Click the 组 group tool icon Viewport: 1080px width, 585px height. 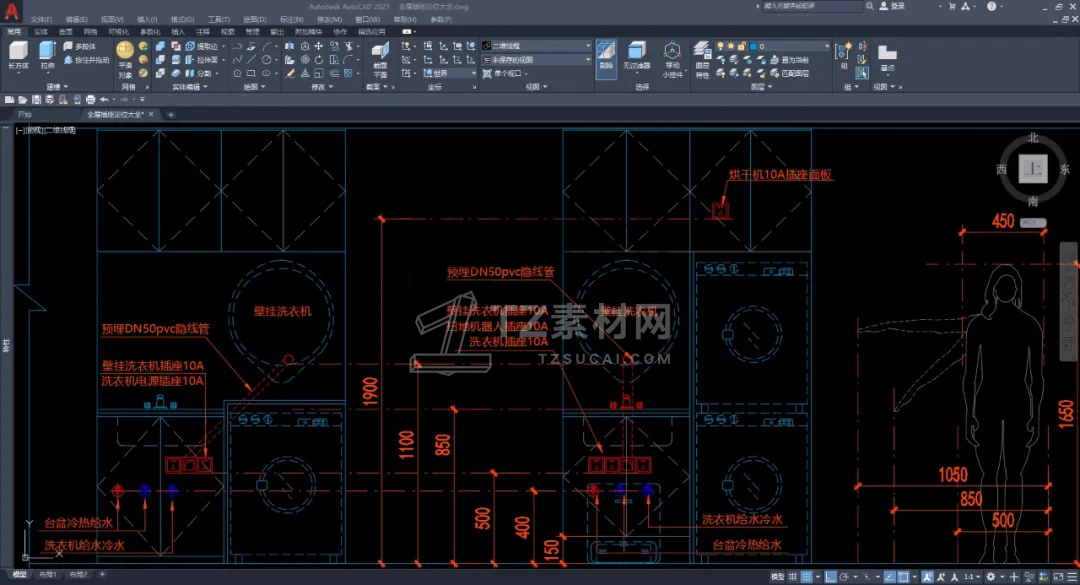[x=843, y=52]
